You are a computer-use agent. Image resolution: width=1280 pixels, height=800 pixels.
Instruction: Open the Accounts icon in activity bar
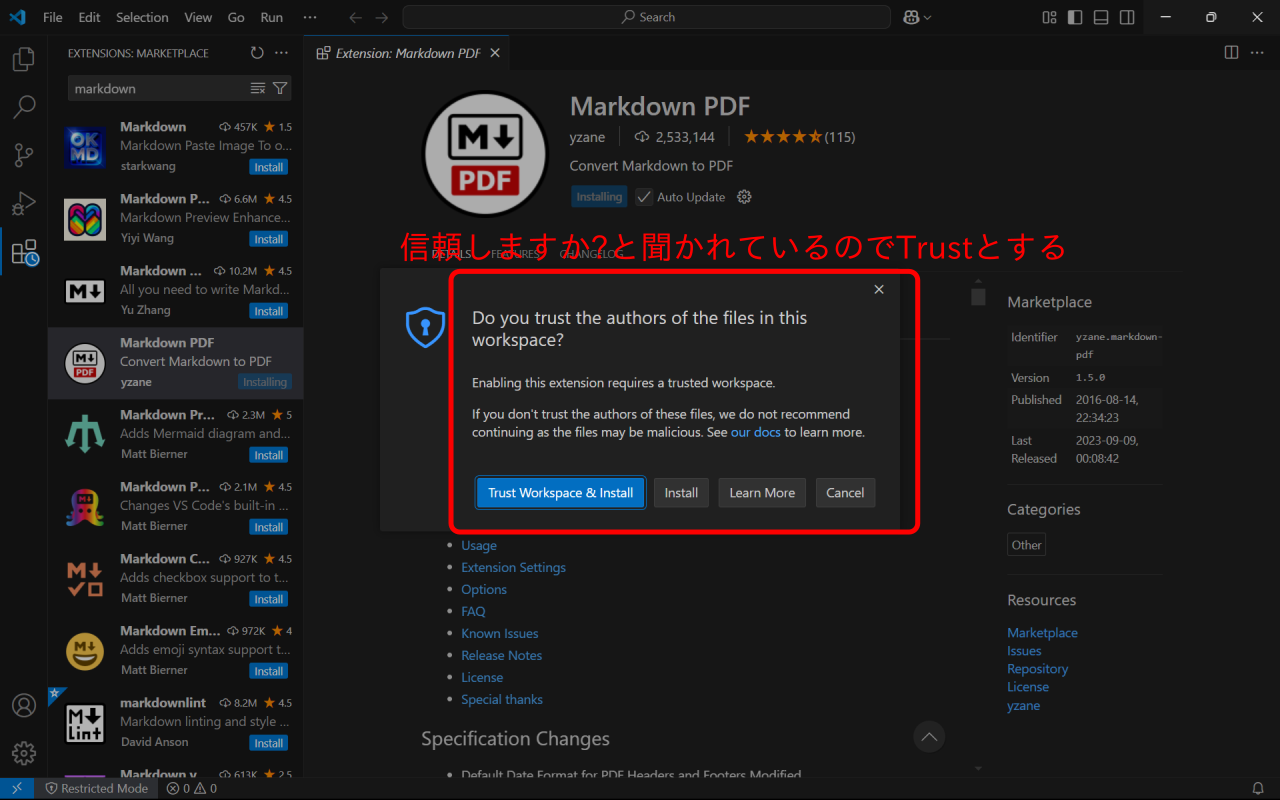[24, 705]
